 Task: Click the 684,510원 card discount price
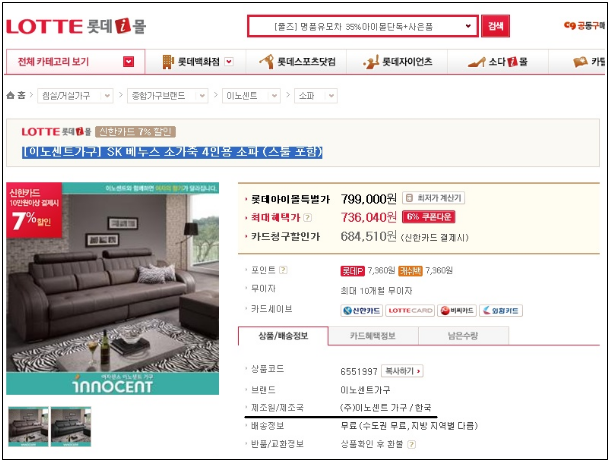point(369,236)
